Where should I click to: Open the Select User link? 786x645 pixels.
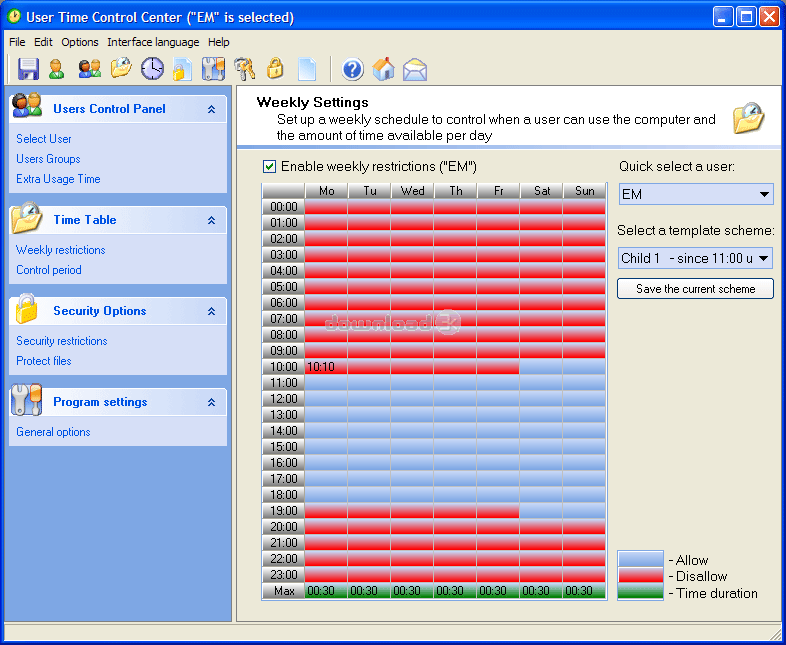(x=44, y=139)
